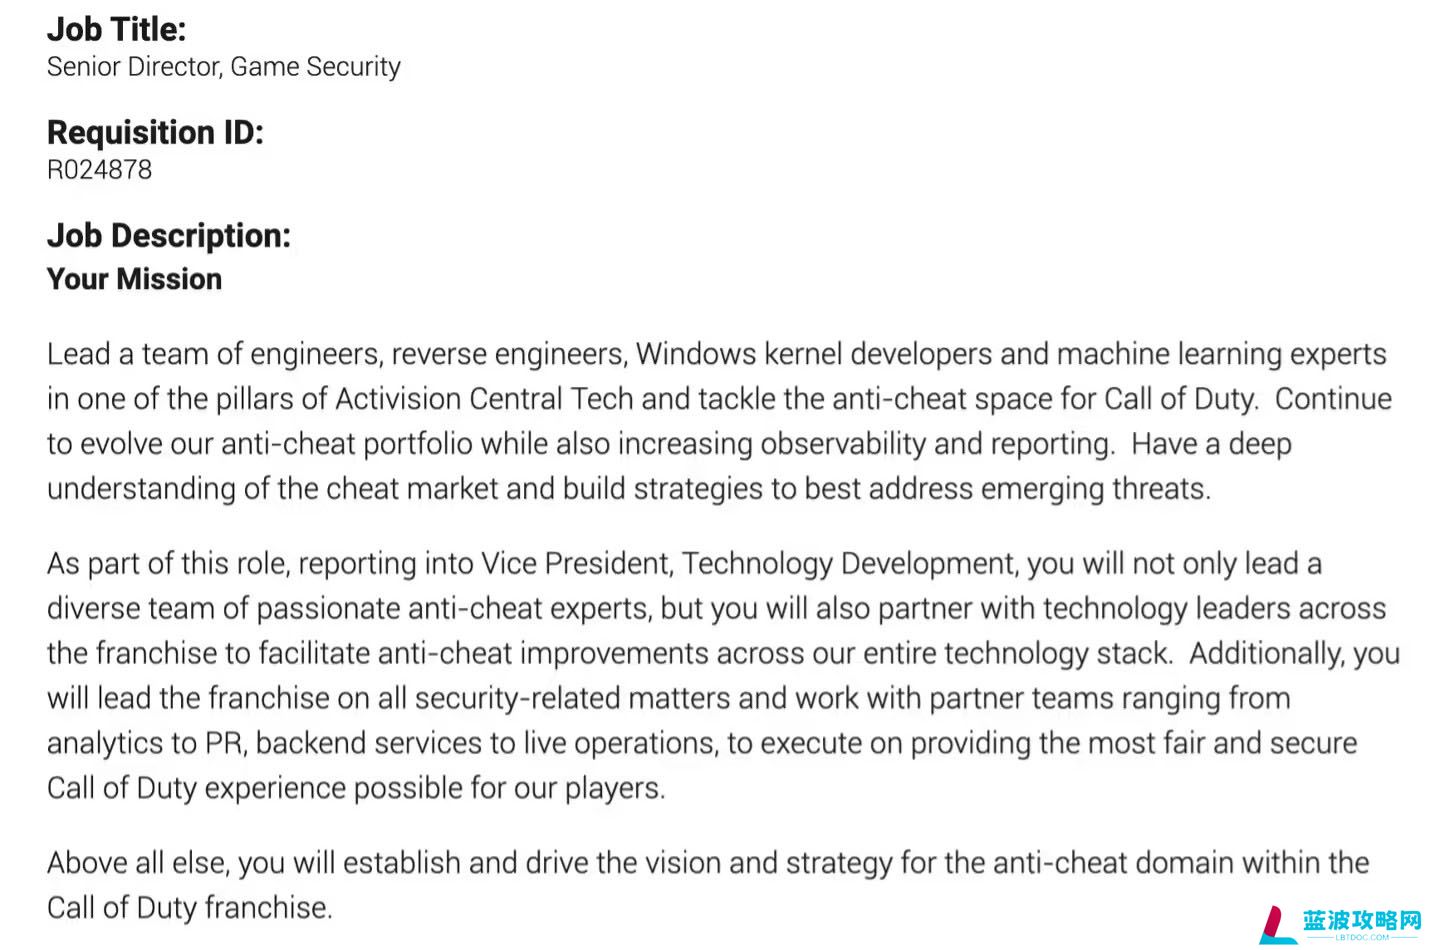Click 'Activision Central Tech' in first paragraph
Viewport: 1440px width, 950px height.
[x=484, y=399]
